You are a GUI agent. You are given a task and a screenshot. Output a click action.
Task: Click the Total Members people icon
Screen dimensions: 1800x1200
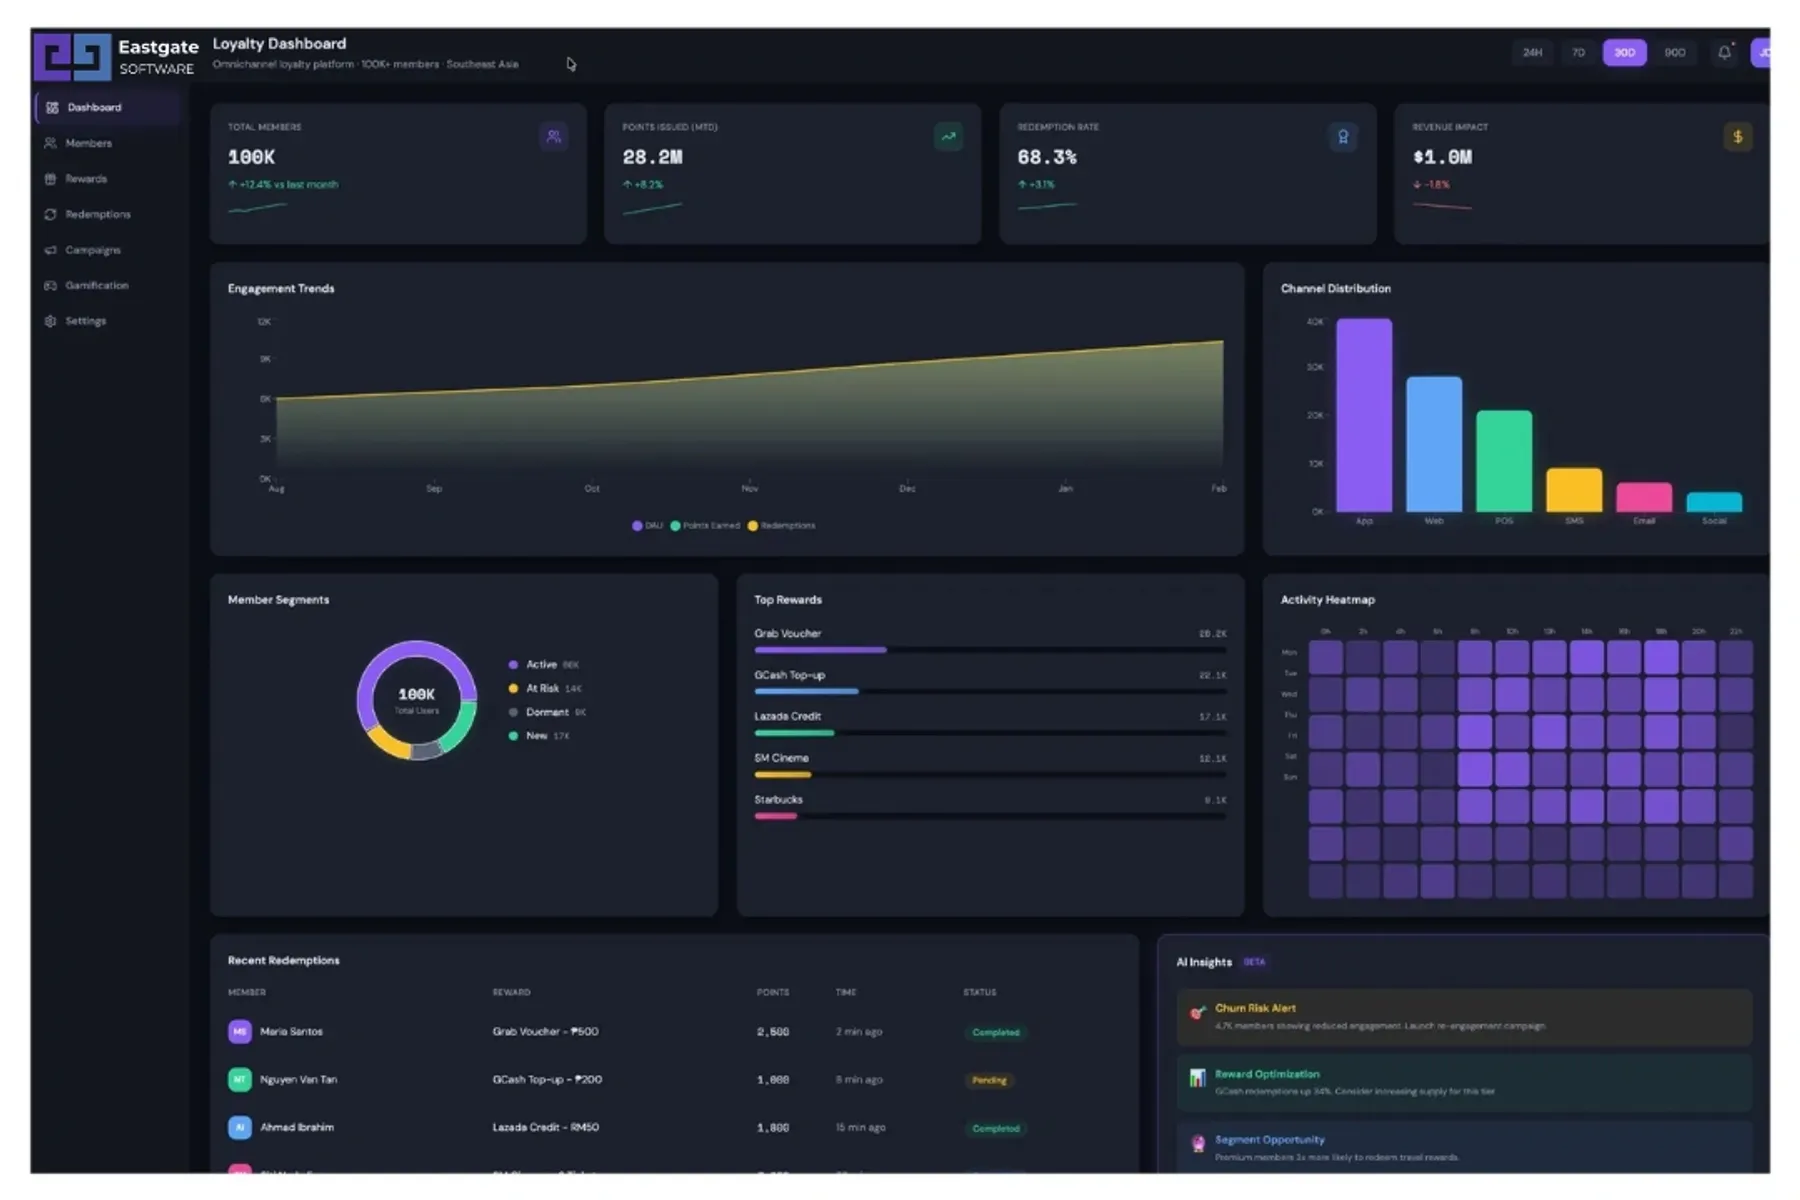553,137
